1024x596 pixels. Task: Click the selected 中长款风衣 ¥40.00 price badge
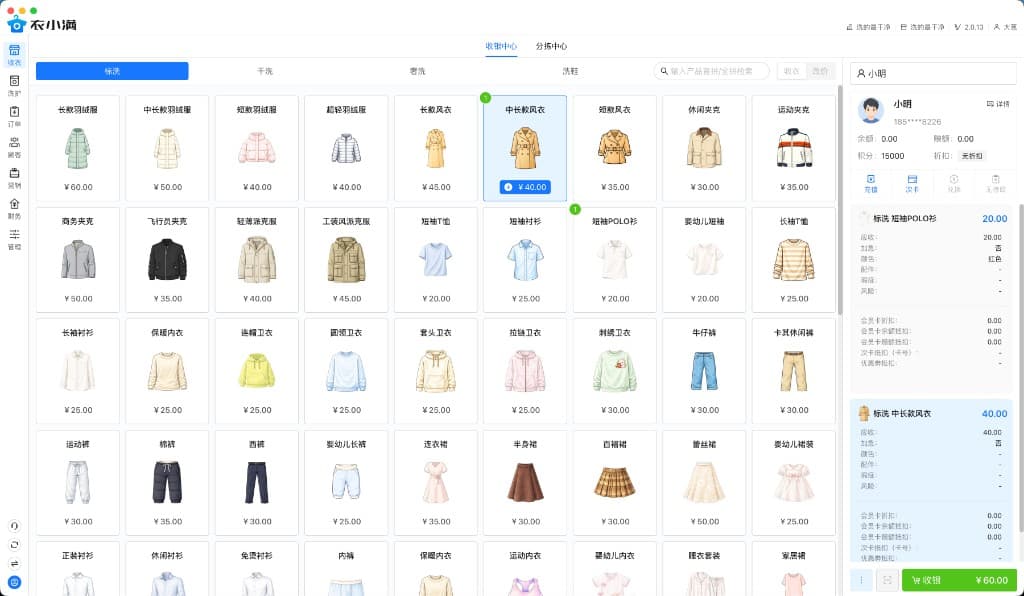525,187
